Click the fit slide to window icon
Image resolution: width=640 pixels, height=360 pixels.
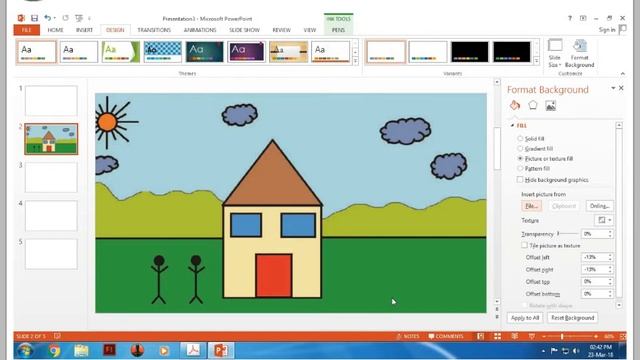(623, 336)
